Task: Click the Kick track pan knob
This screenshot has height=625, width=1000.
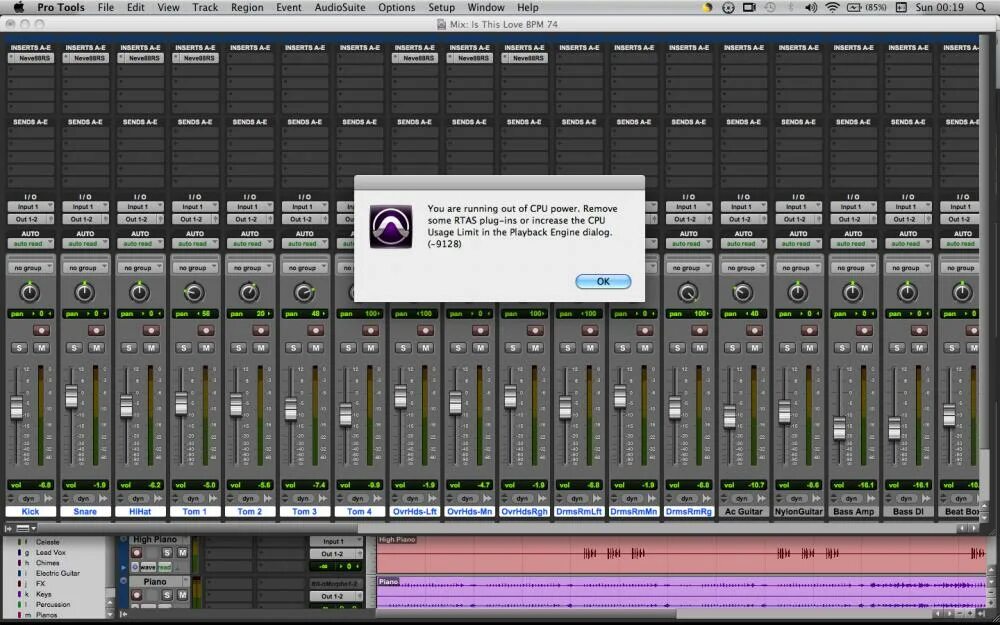Action: point(29,293)
